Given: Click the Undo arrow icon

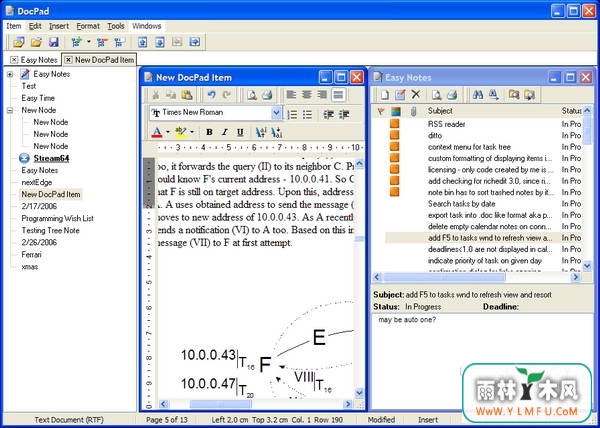Looking at the screenshot, I should pos(211,95).
